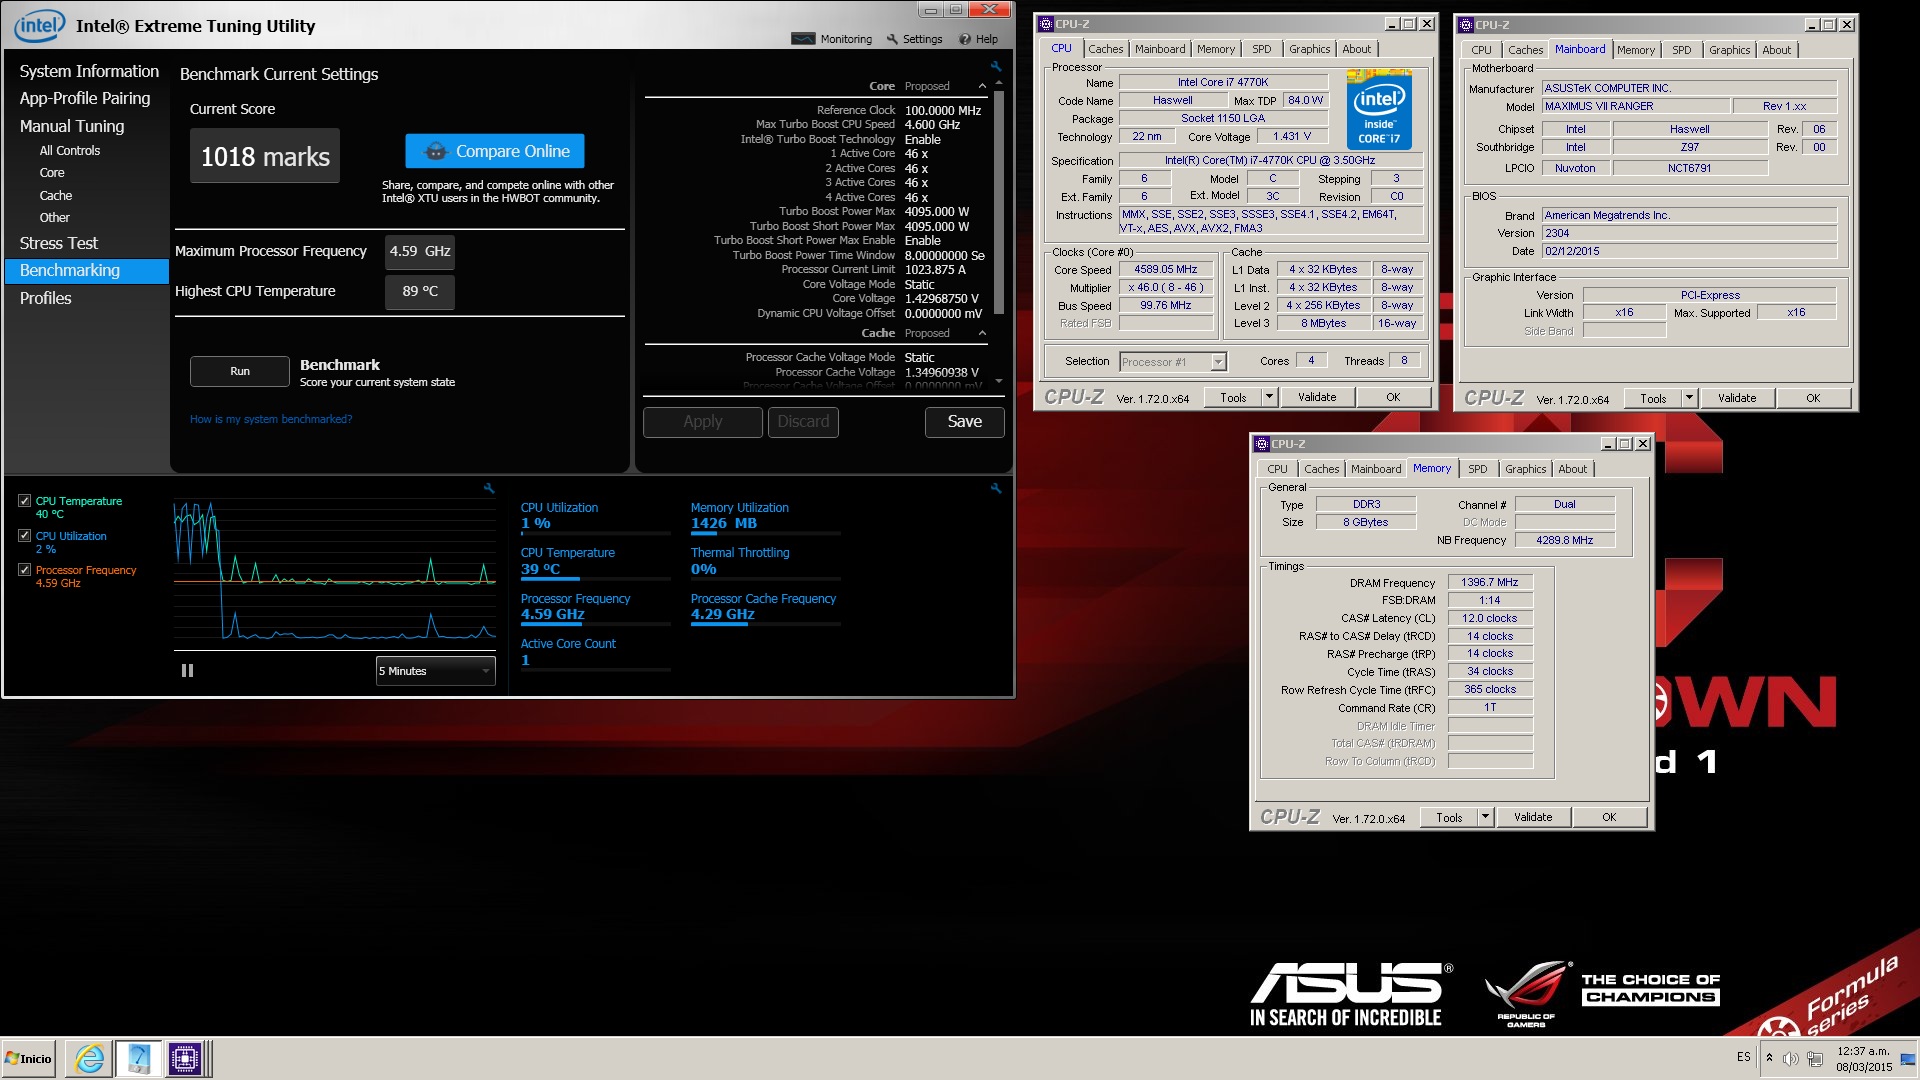
Task: Select Other under Manual Tuning
Action: click(x=55, y=218)
